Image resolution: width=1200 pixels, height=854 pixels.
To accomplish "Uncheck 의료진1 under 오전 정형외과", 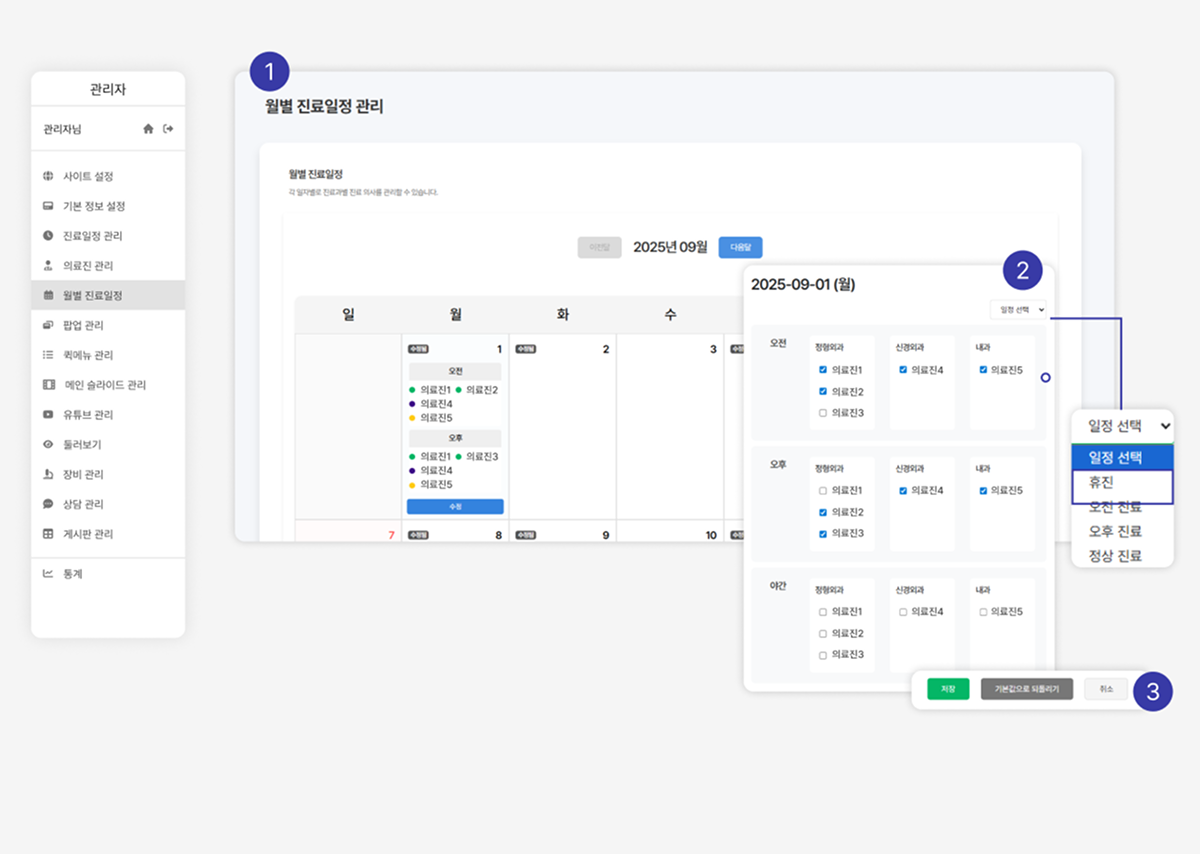I will [x=823, y=370].
